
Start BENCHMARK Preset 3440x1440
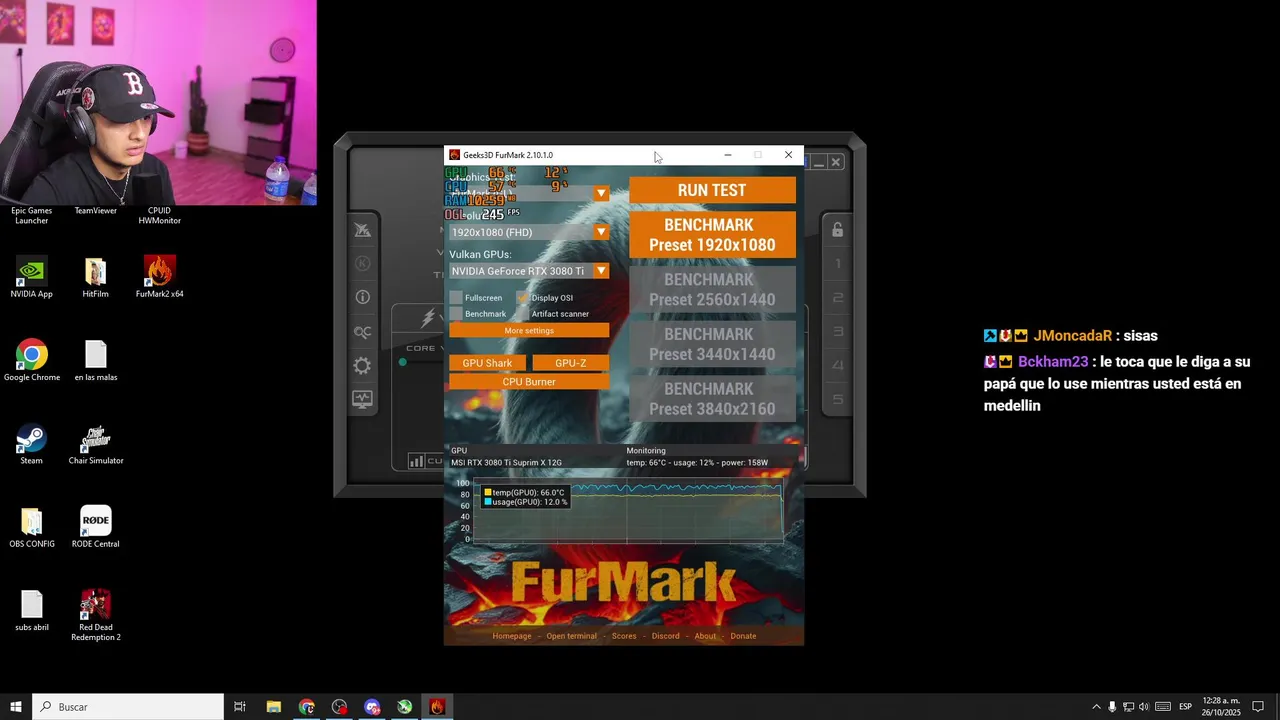pos(712,344)
